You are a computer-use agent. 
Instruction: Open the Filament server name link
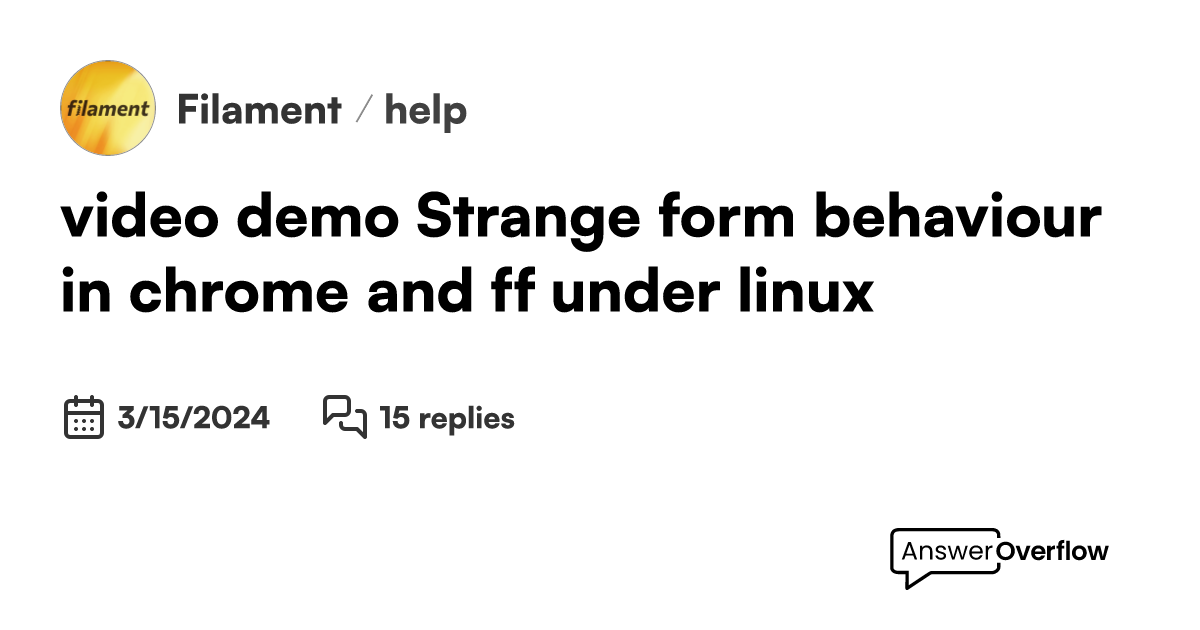click(259, 110)
